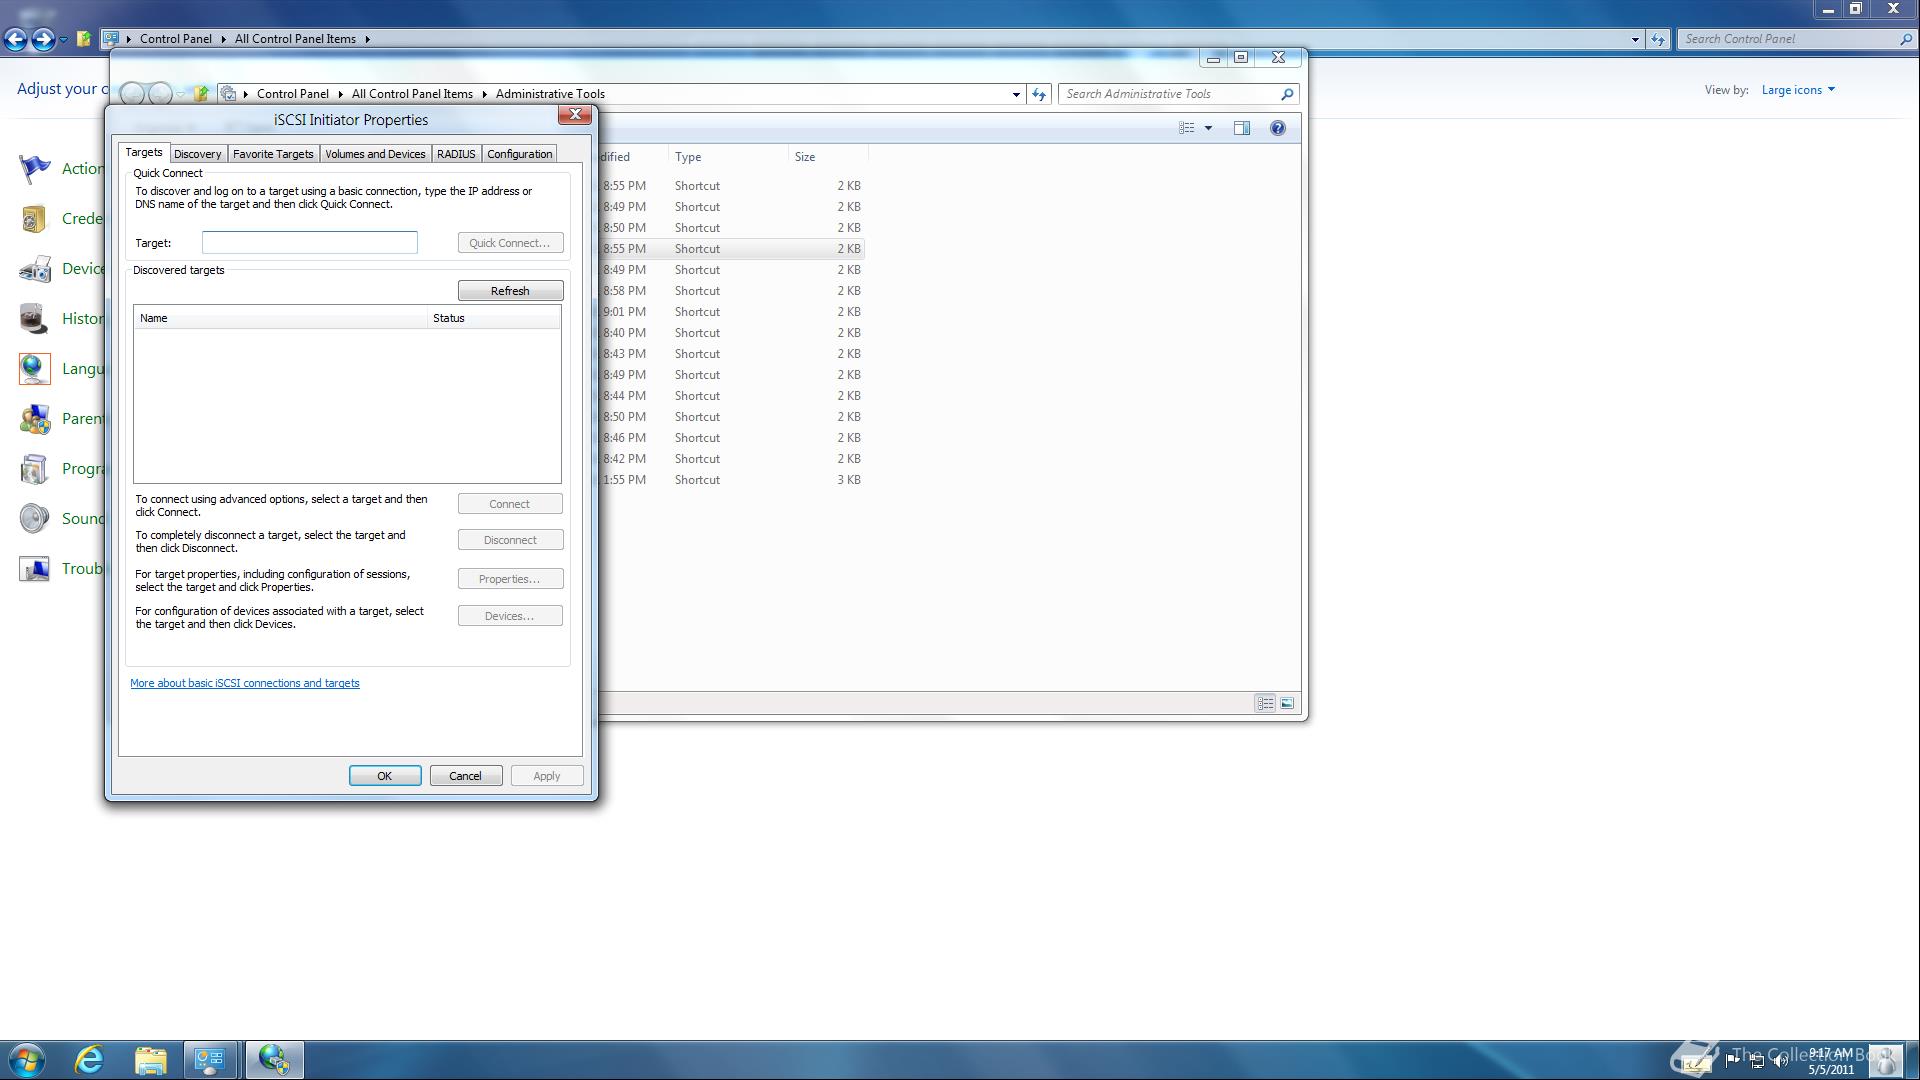Switch to iSCSI Initiator taskbar button
This screenshot has height=1080, width=1920.
pyautogui.click(x=274, y=1060)
